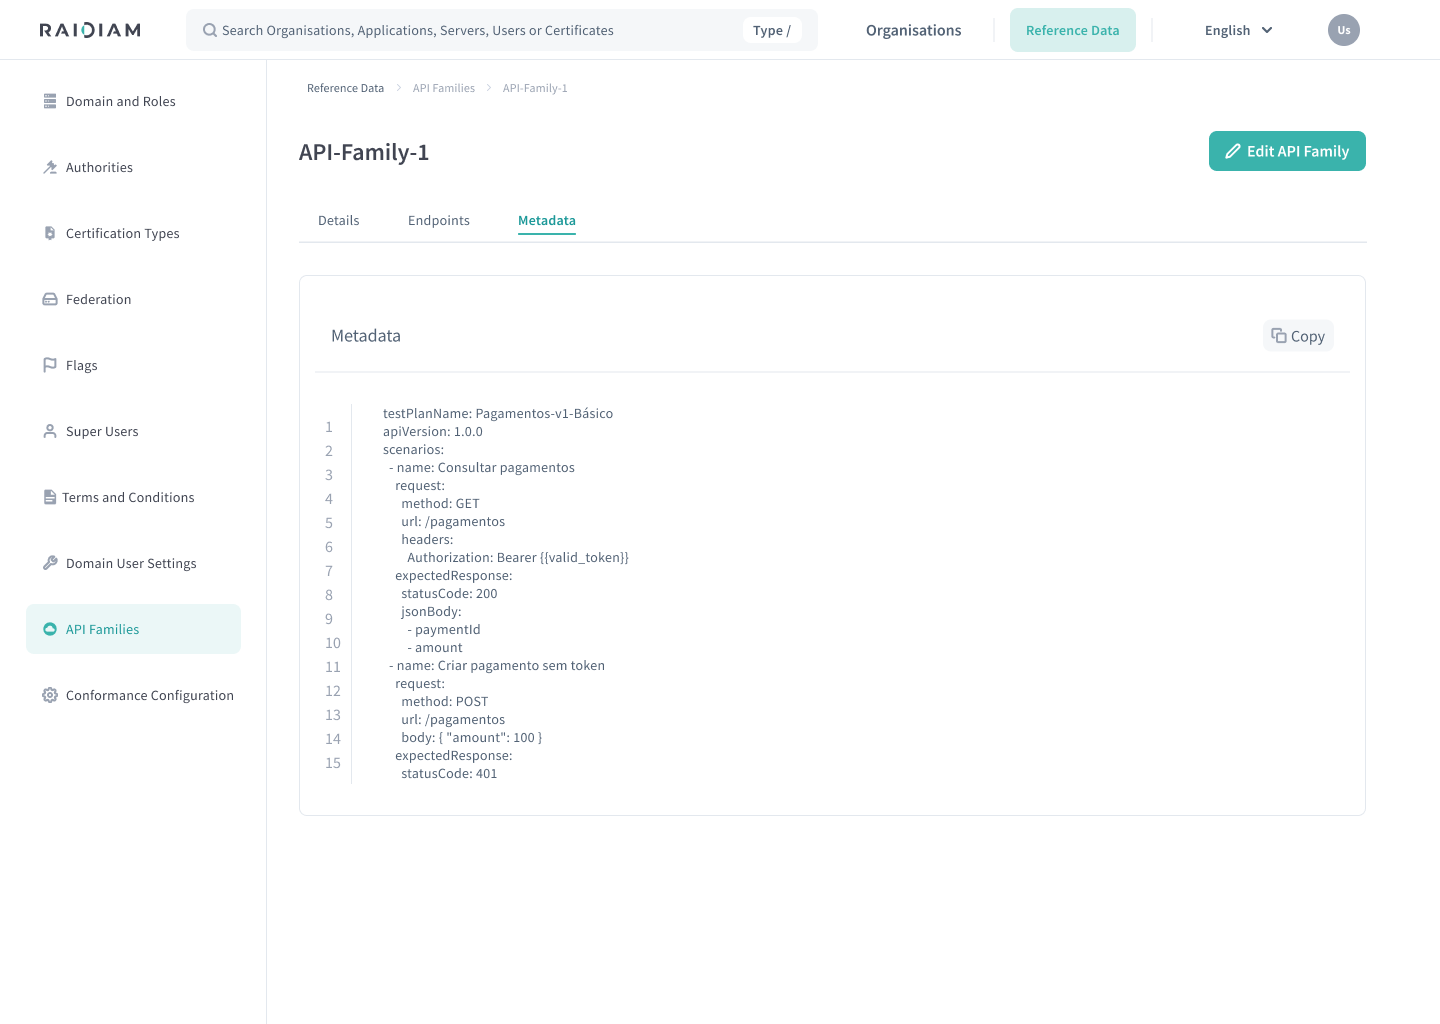This screenshot has width=1440, height=1024.
Task: Switch to the Details tab
Action: (x=338, y=220)
